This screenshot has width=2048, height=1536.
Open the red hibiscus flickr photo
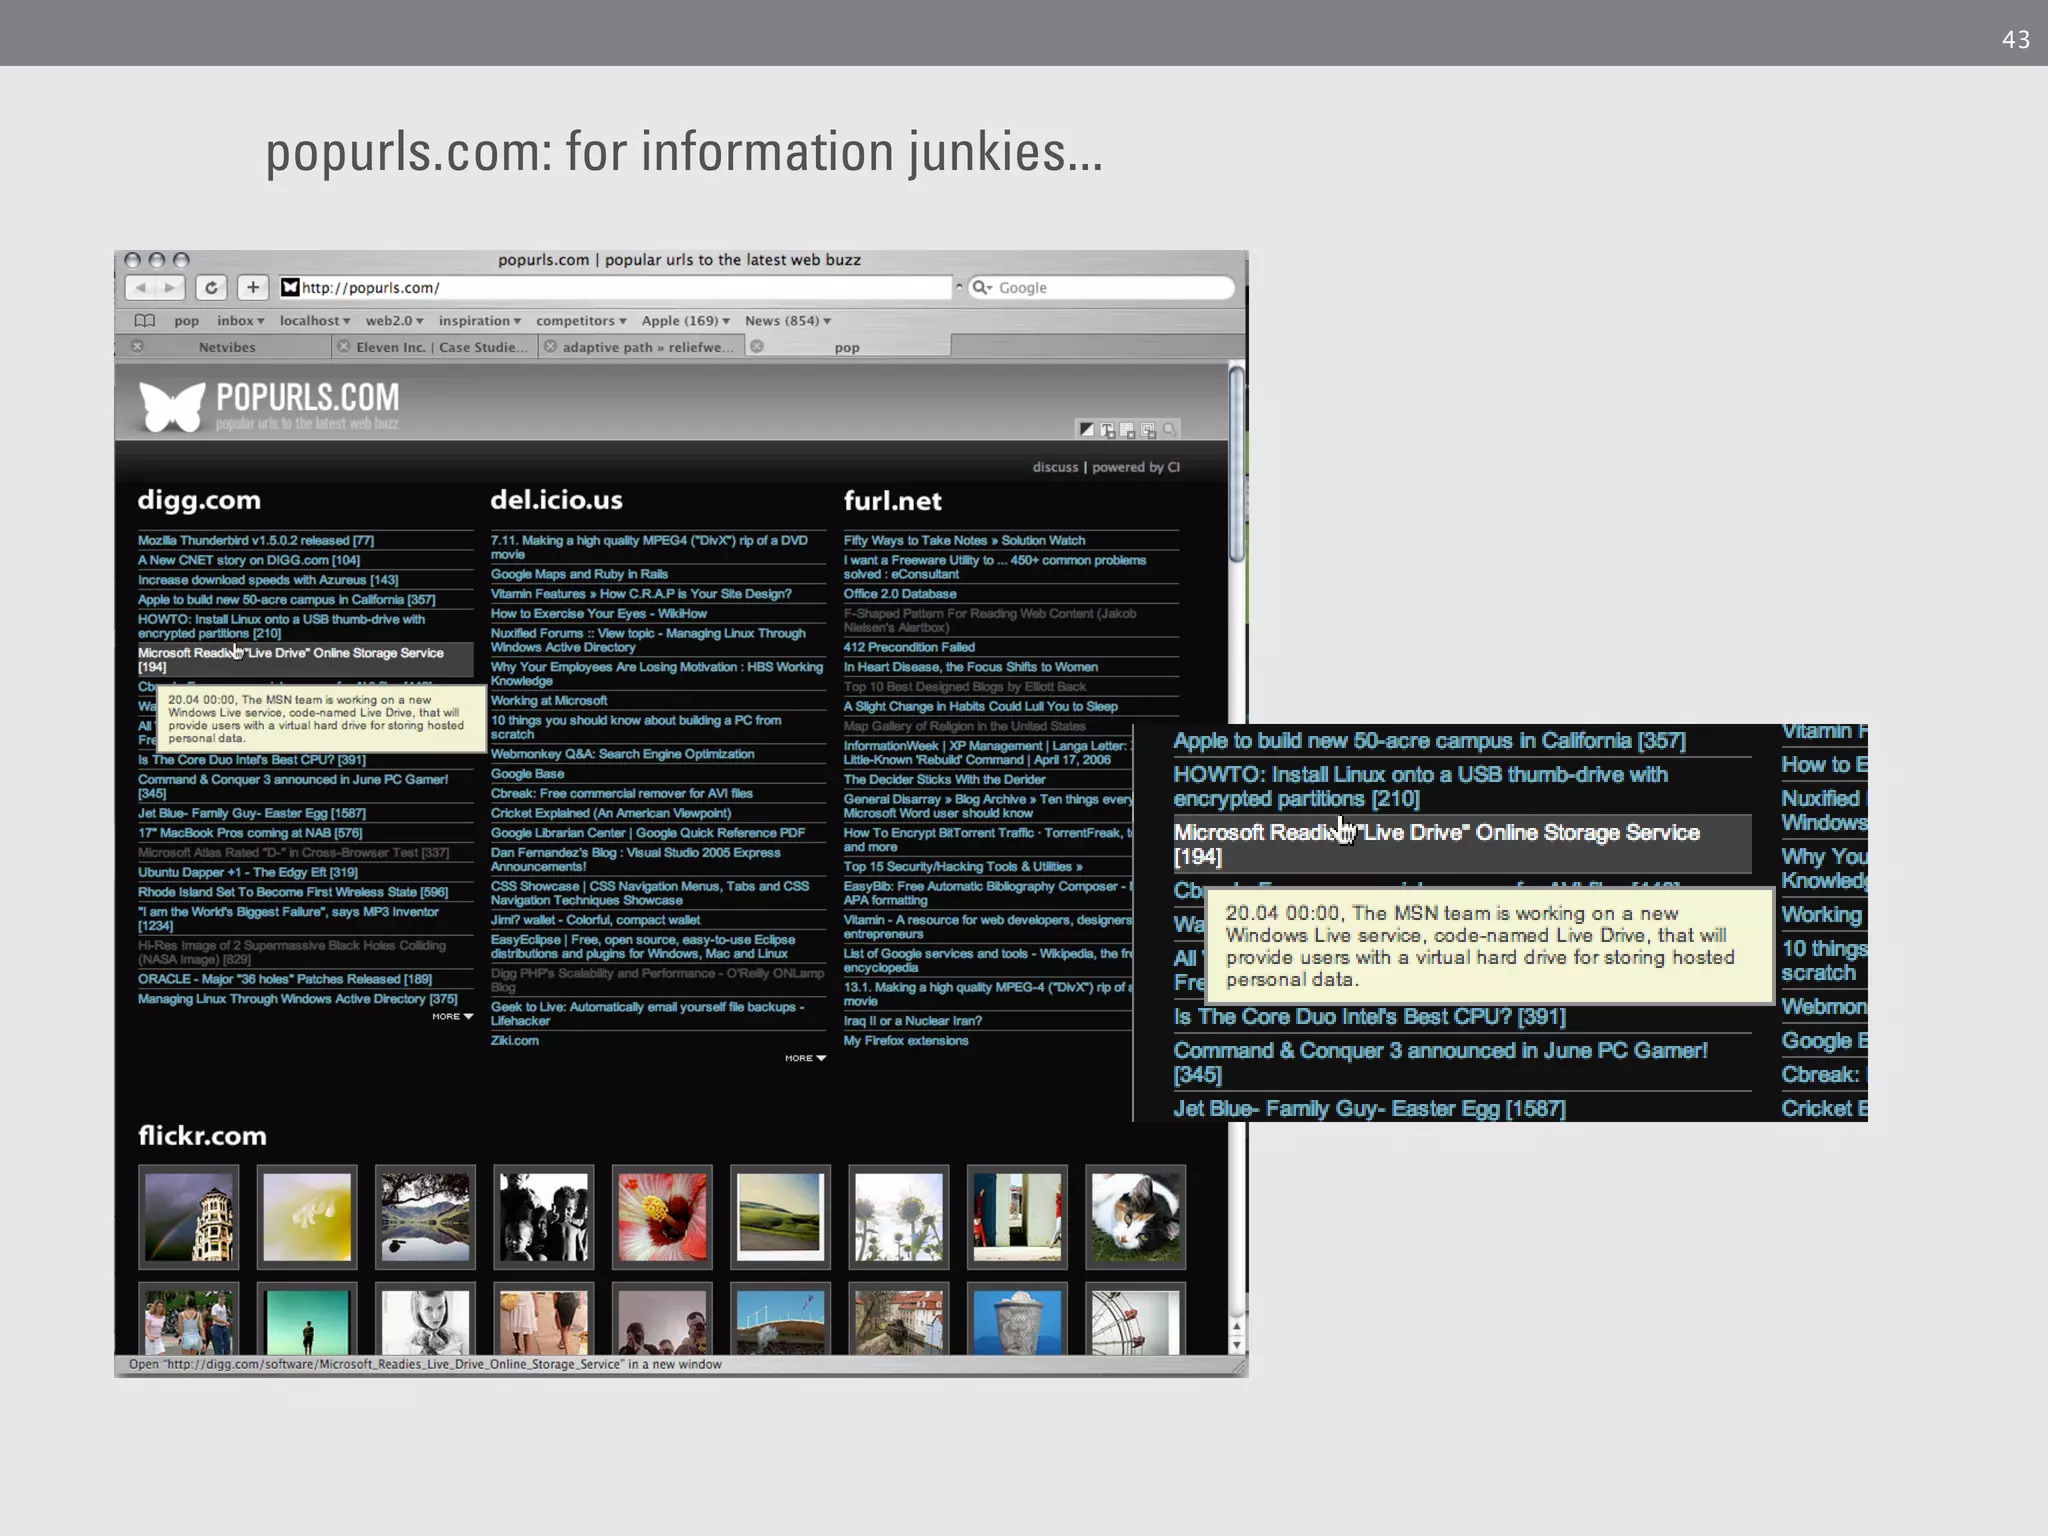pyautogui.click(x=662, y=1217)
